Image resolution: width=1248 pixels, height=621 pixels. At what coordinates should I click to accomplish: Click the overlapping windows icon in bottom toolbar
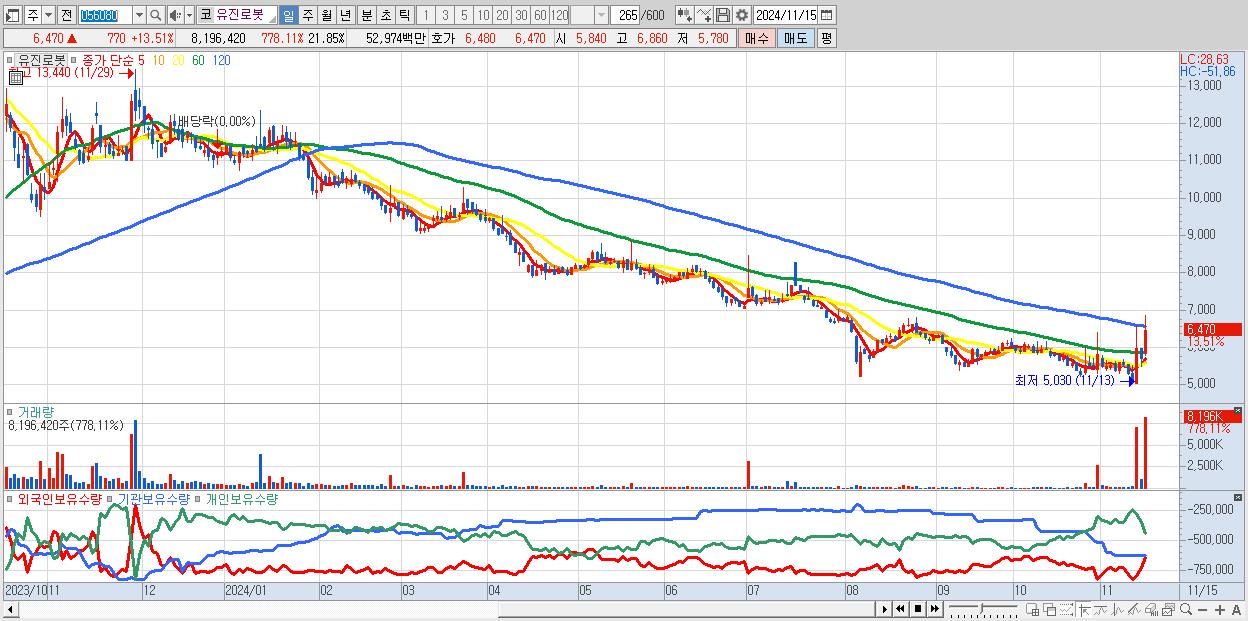1050,610
